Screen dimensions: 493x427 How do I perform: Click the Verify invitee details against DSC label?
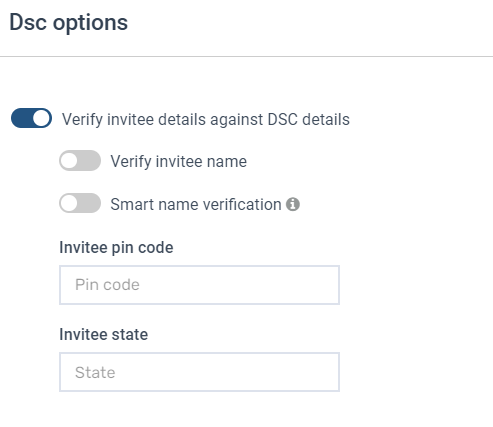[x=206, y=119]
